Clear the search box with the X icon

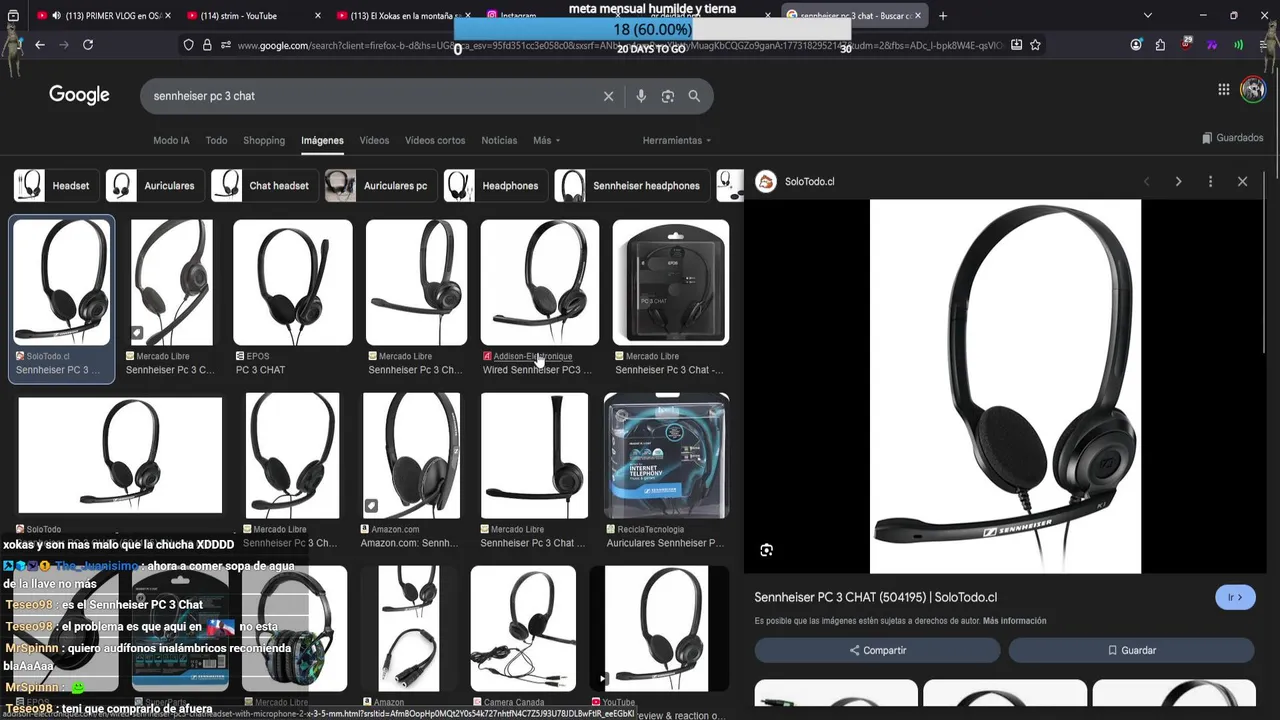click(x=608, y=96)
